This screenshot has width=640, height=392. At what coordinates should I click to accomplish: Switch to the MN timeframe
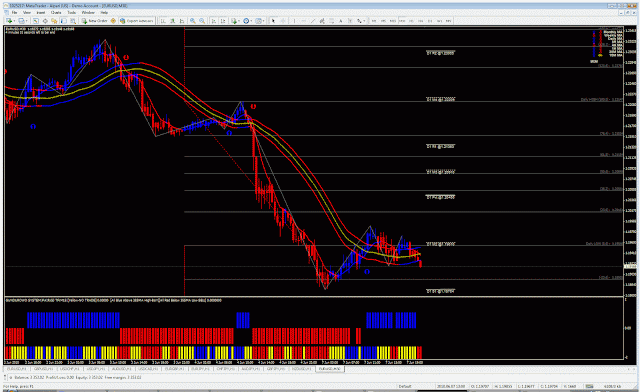point(449,21)
